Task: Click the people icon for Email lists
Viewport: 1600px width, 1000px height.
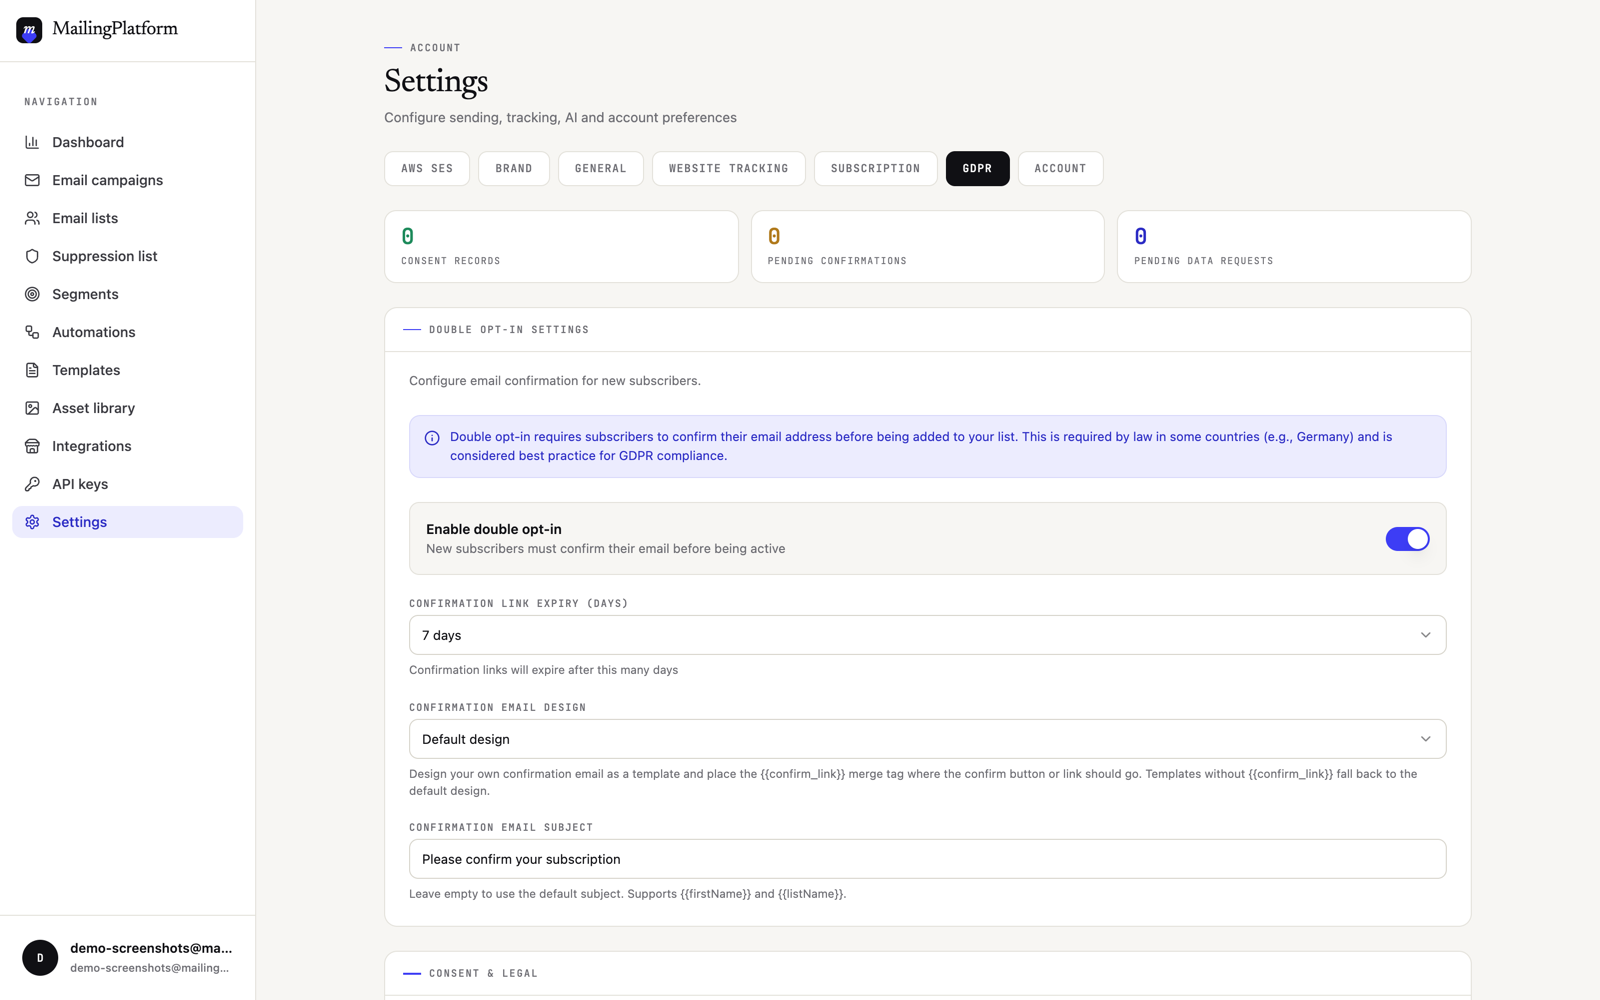Action: pos(32,218)
